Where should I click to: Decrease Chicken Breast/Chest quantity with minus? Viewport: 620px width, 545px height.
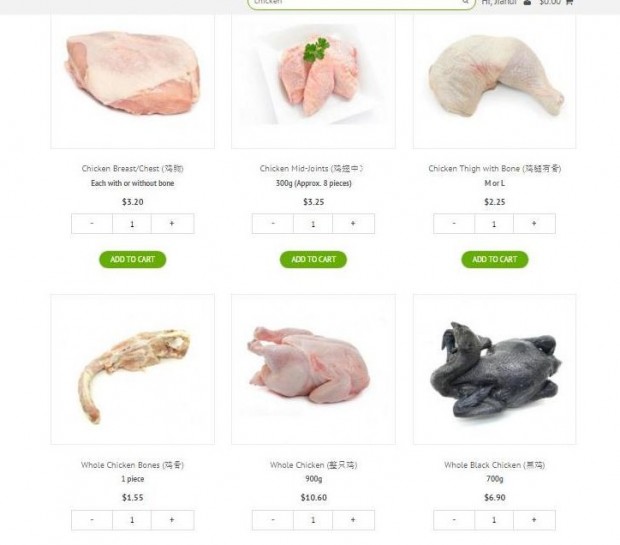pyautogui.click(x=92, y=224)
